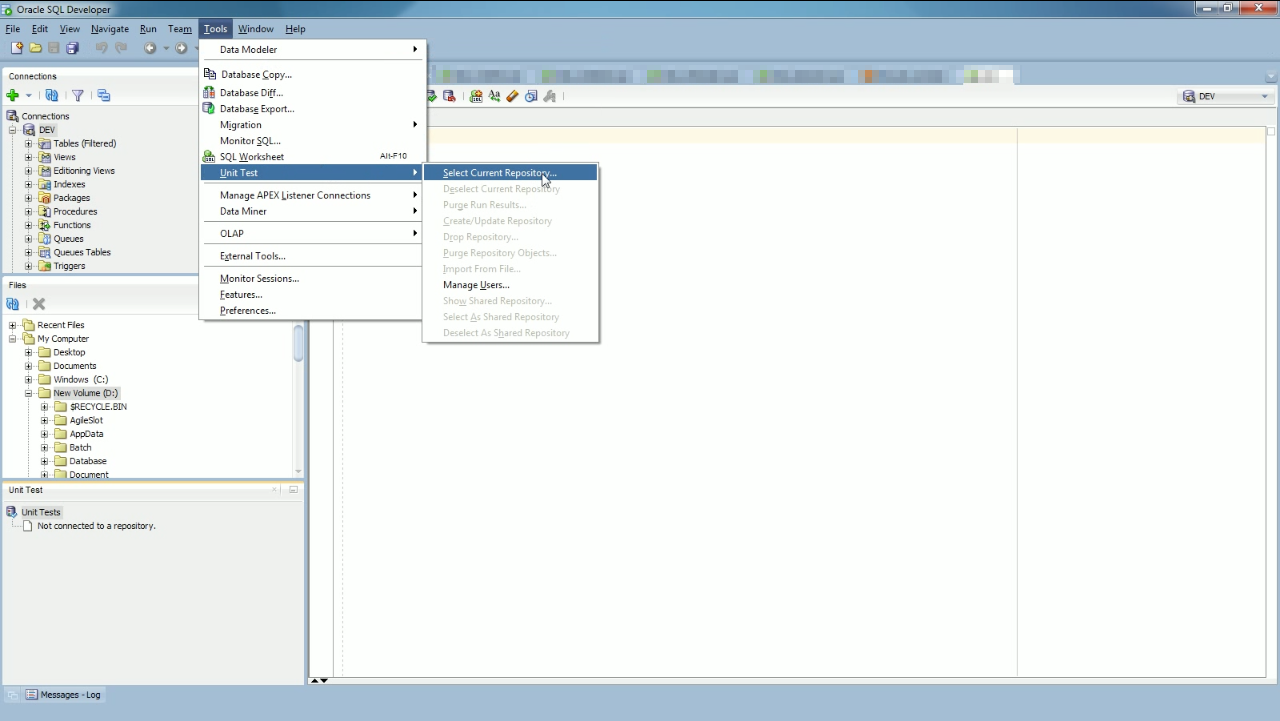Click the New document icon in the main toolbar

17,48
